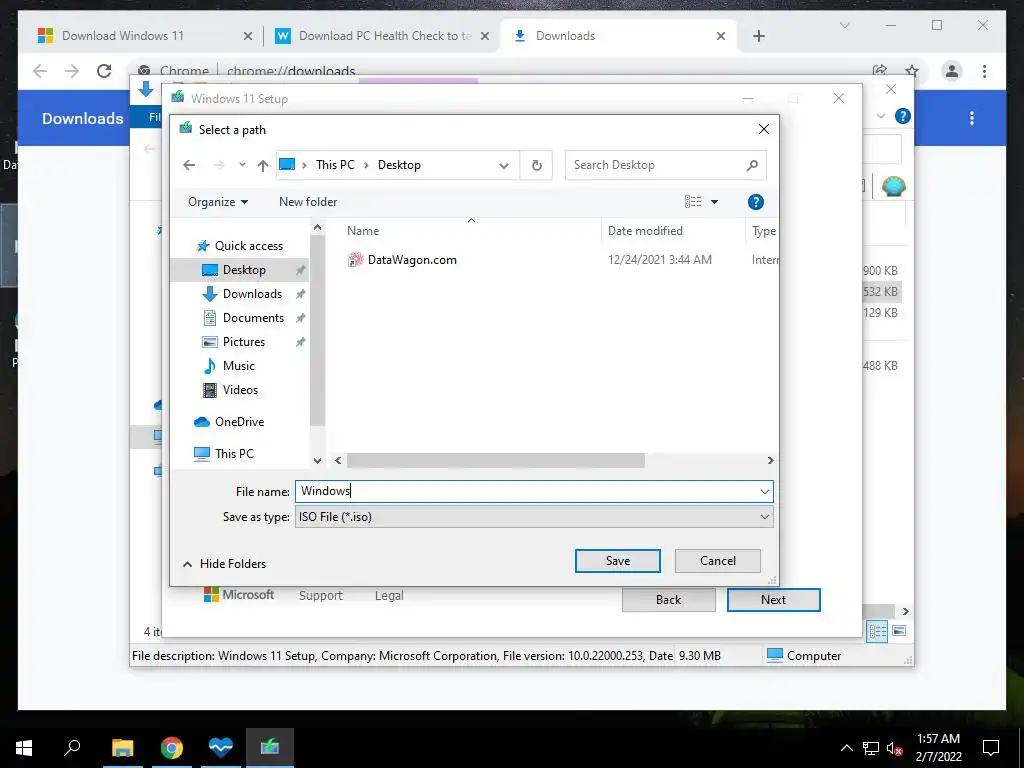Click the Desktop breadcrumb in address bar
The image size is (1024, 768).
(x=399, y=165)
